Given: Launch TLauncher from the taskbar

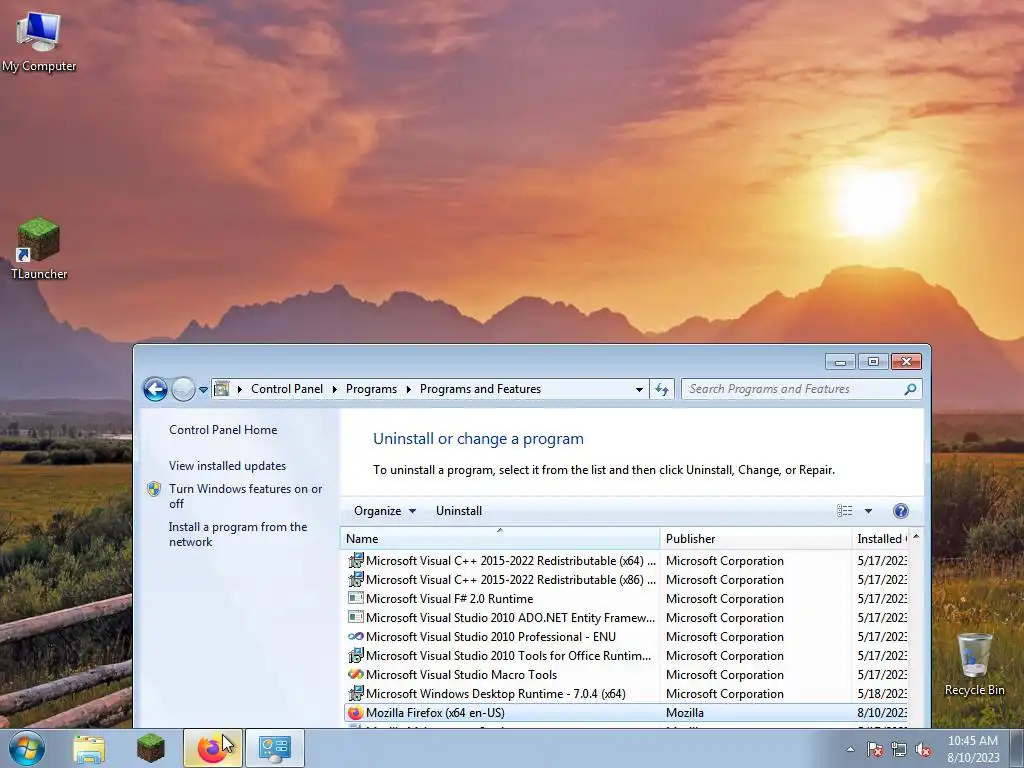Looking at the screenshot, I should pos(151,748).
